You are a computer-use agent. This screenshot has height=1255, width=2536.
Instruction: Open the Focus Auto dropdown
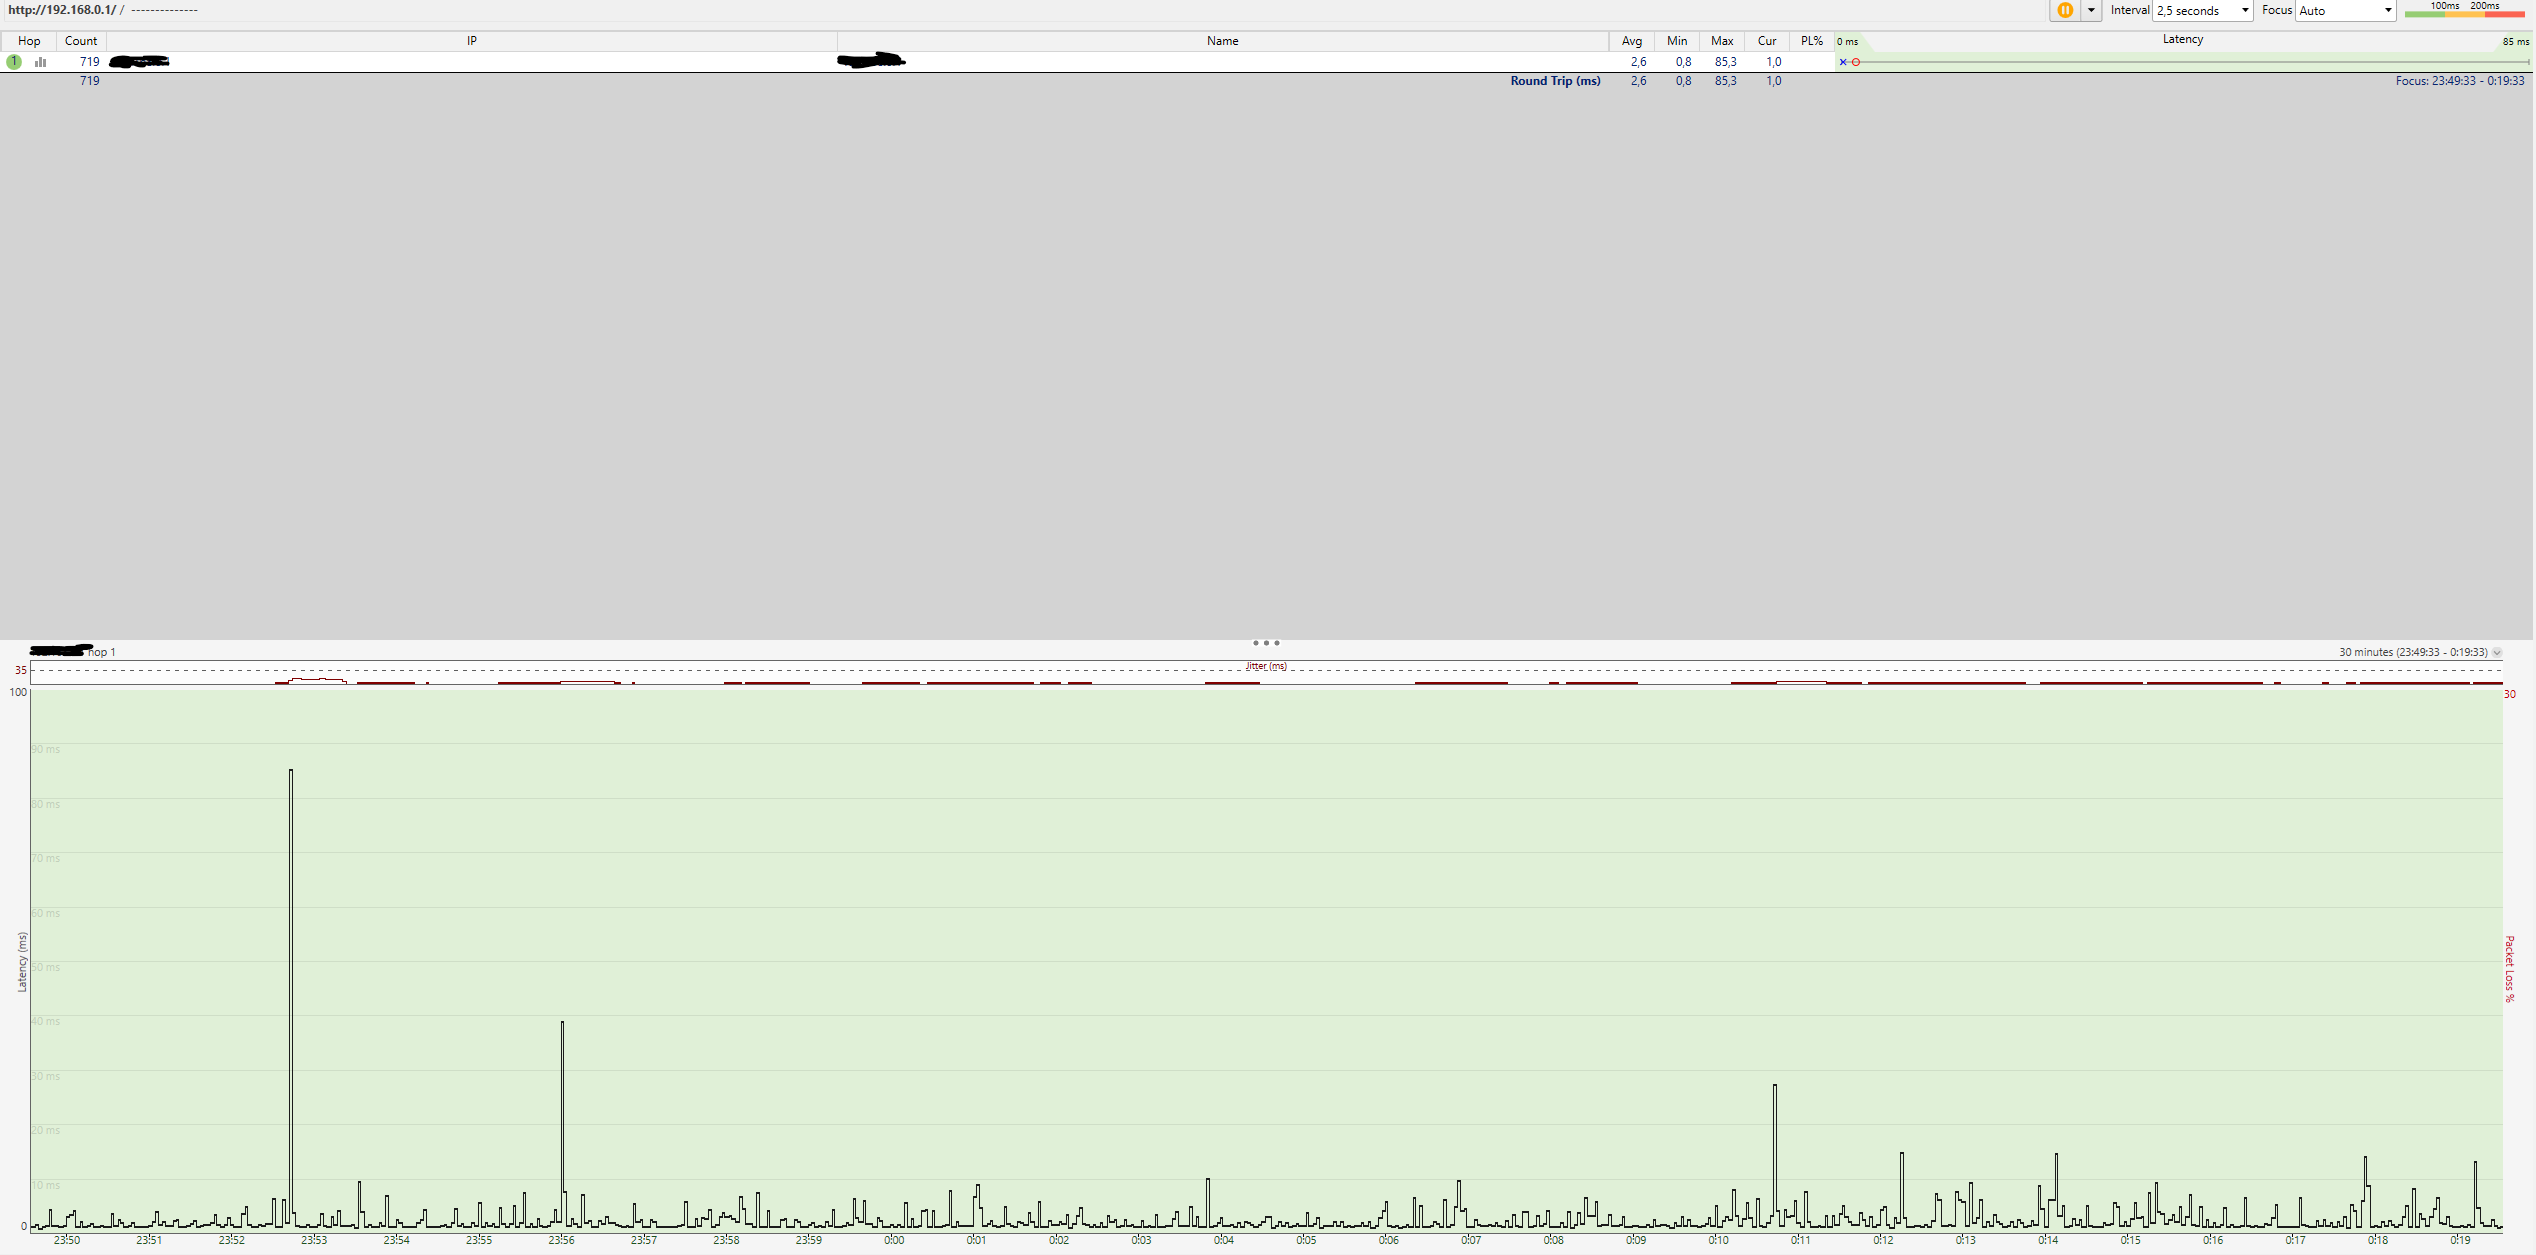pyautogui.click(x=2344, y=10)
